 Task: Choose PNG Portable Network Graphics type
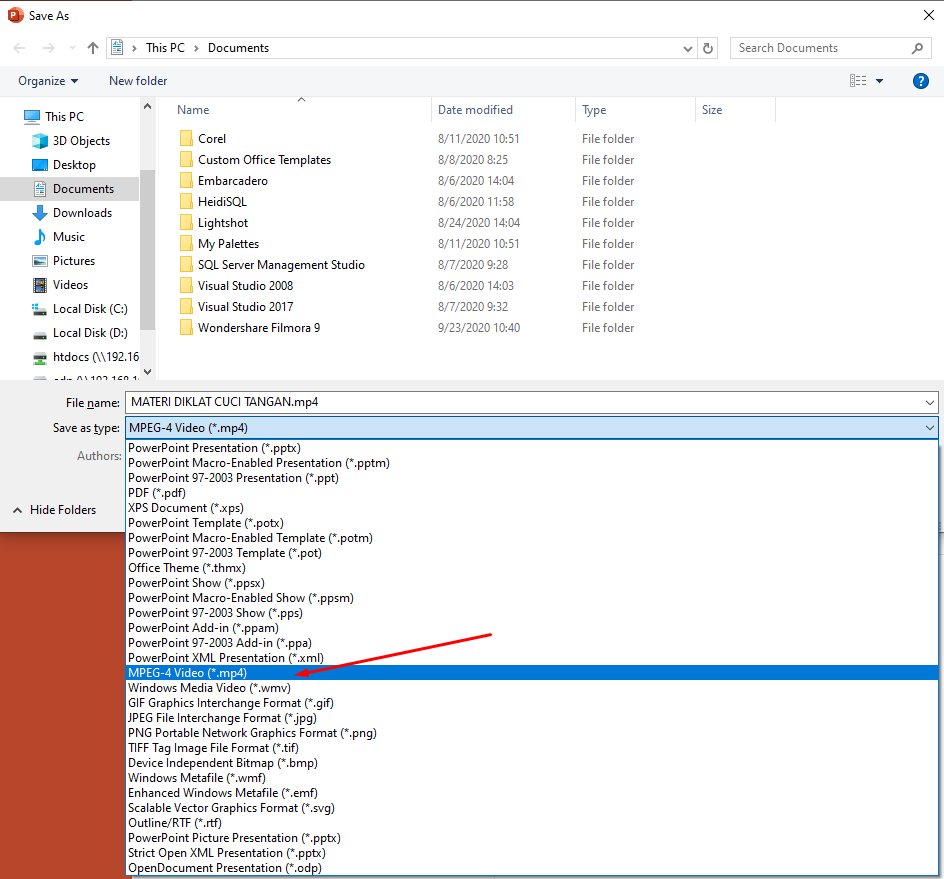(532, 733)
